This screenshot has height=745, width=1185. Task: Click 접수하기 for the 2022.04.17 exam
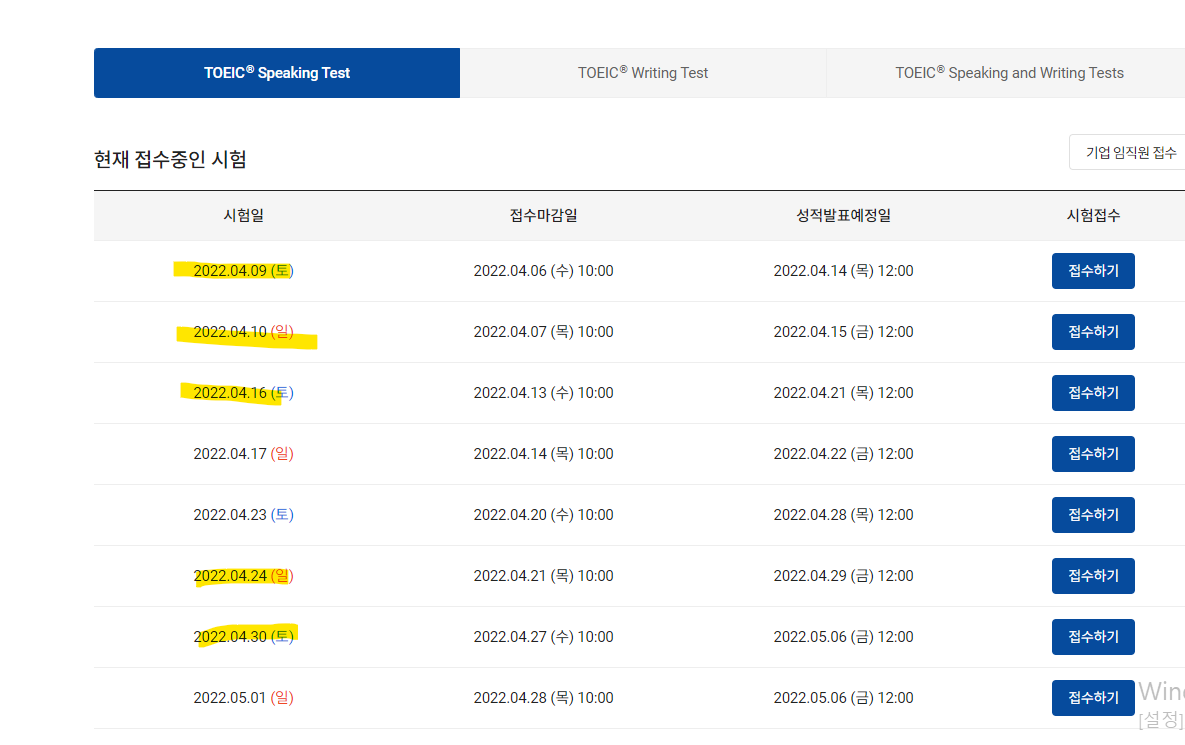[x=1093, y=454]
